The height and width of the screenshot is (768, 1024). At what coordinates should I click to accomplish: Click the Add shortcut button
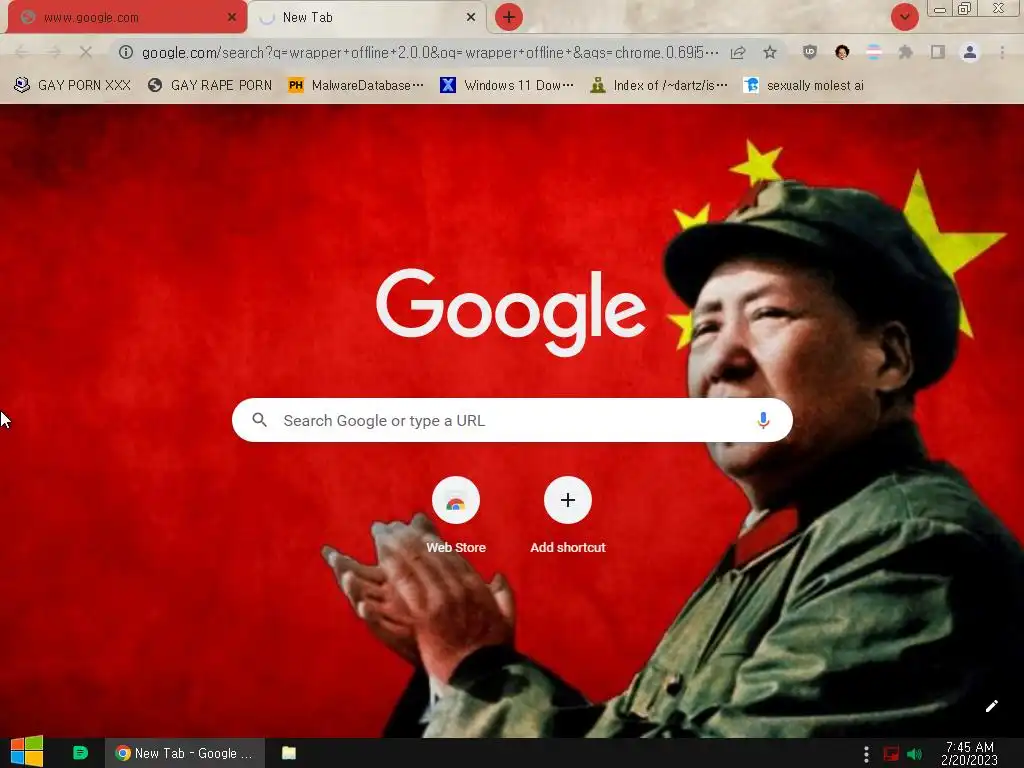click(x=568, y=515)
